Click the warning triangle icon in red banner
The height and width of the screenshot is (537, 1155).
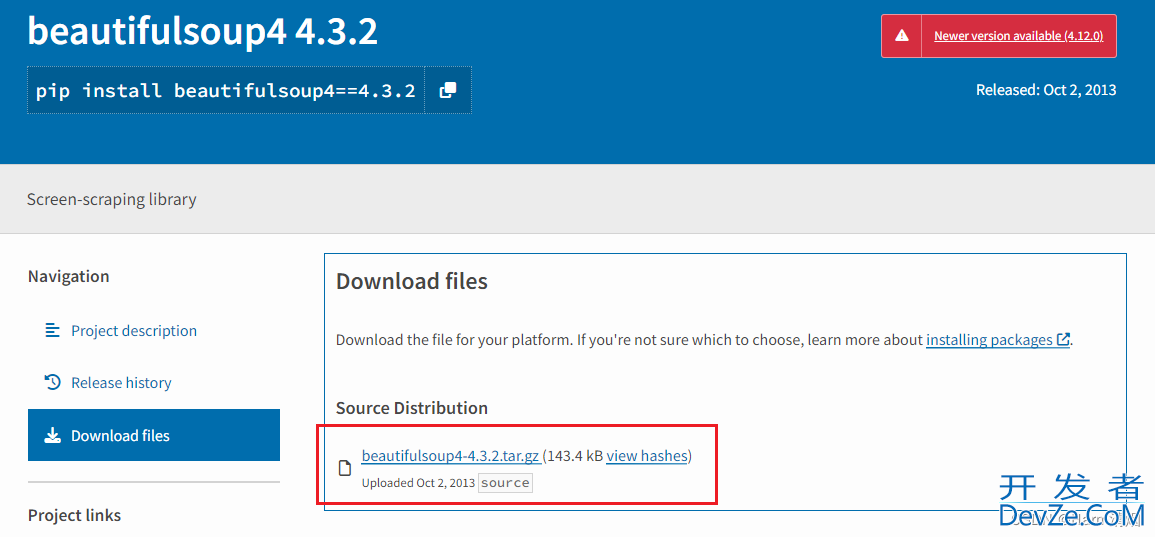pos(901,35)
